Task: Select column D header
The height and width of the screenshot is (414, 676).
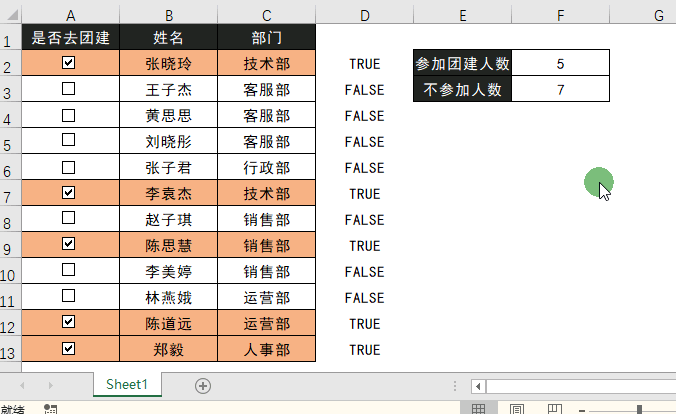Action: [364, 16]
